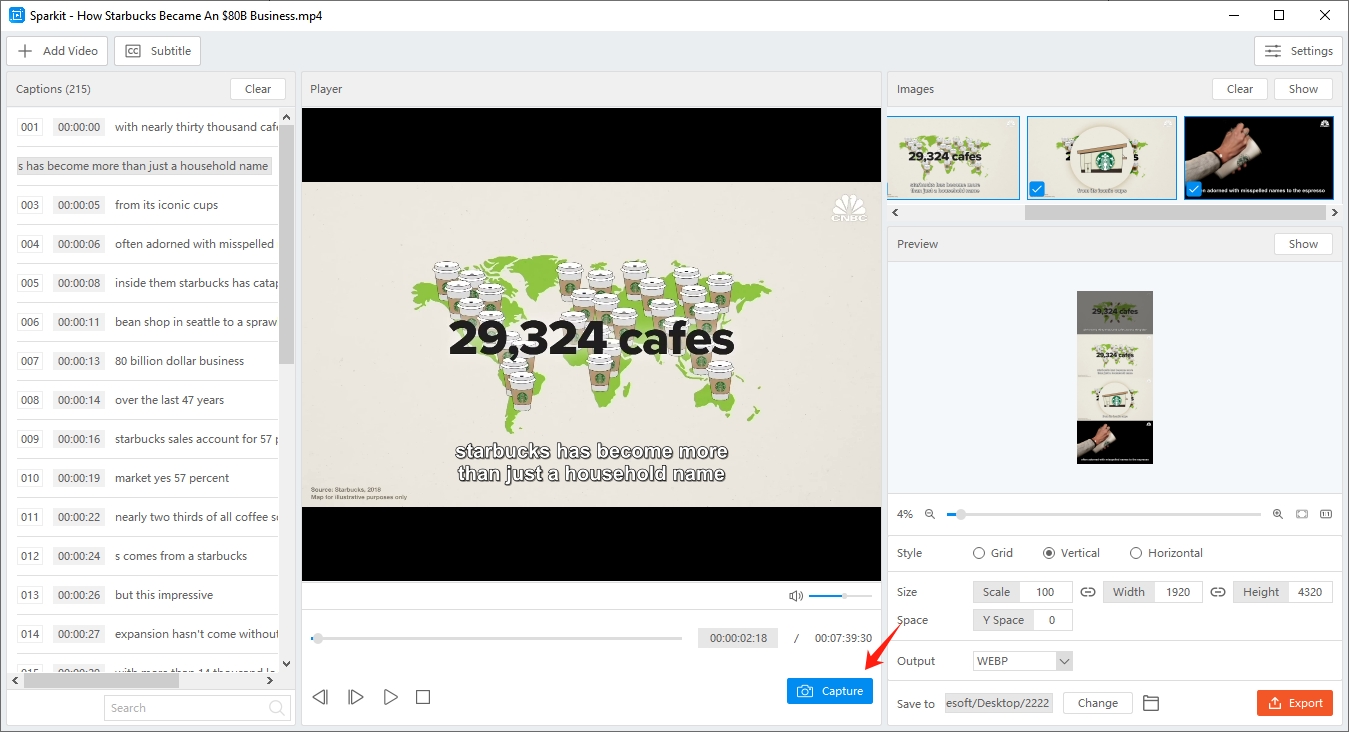The image size is (1349, 732).
Task: Select the previous frame step icon
Action: pyautogui.click(x=320, y=697)
